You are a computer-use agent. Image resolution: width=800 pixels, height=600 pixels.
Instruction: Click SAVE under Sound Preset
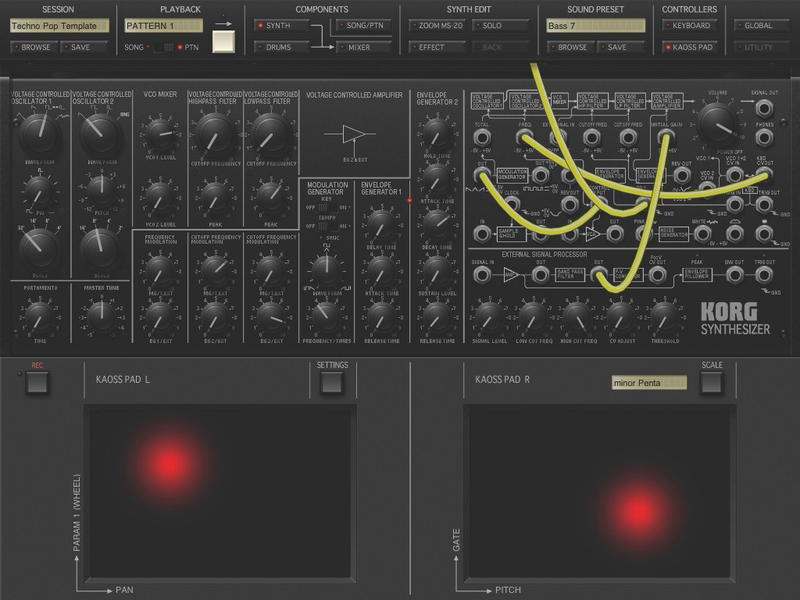coord(621,47)
